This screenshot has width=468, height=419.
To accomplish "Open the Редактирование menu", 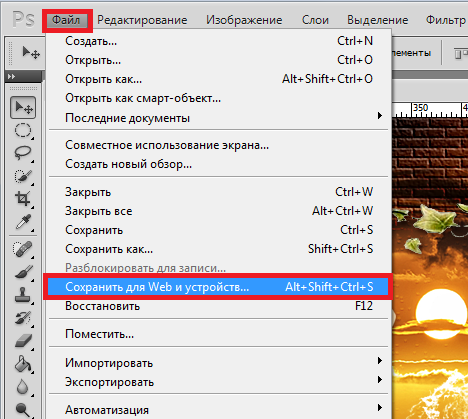I will [142, 20].
